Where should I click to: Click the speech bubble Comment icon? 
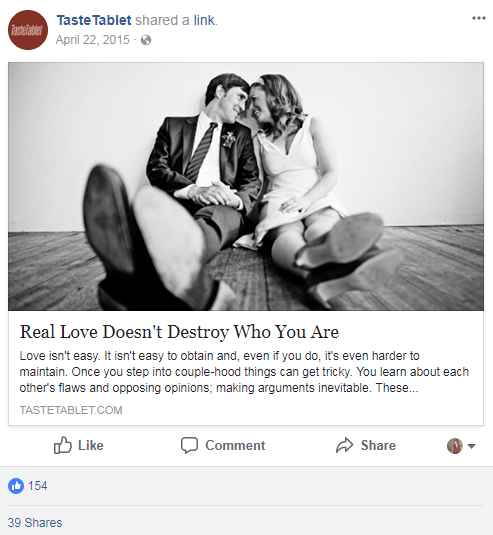click(x=189, y=445)
